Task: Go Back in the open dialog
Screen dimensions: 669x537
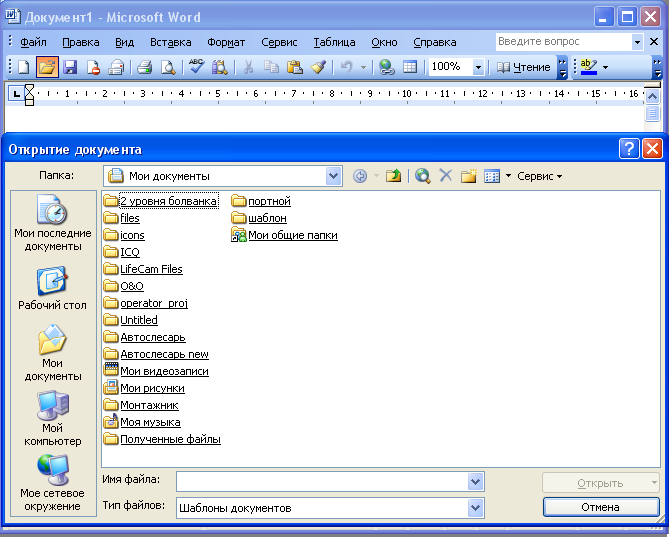Action: pyautogui.click(x=360, y=176)
